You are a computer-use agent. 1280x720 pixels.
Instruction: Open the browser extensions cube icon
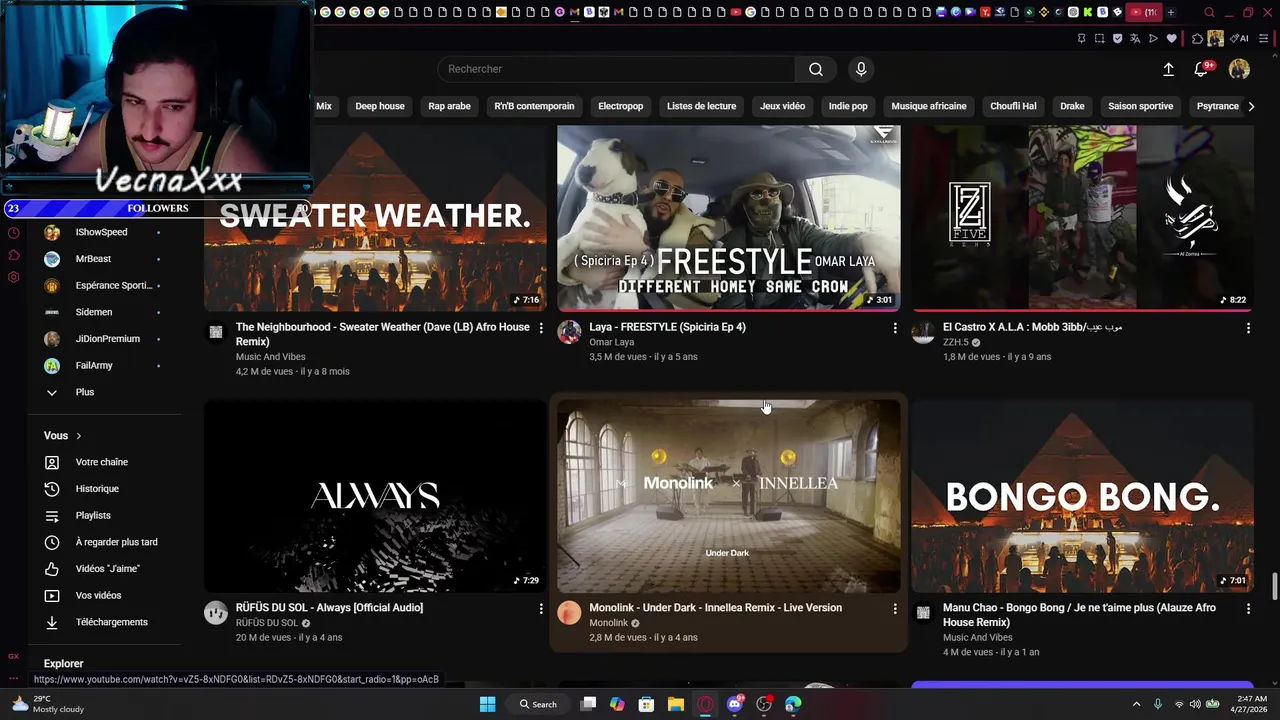pos(1197,39)
